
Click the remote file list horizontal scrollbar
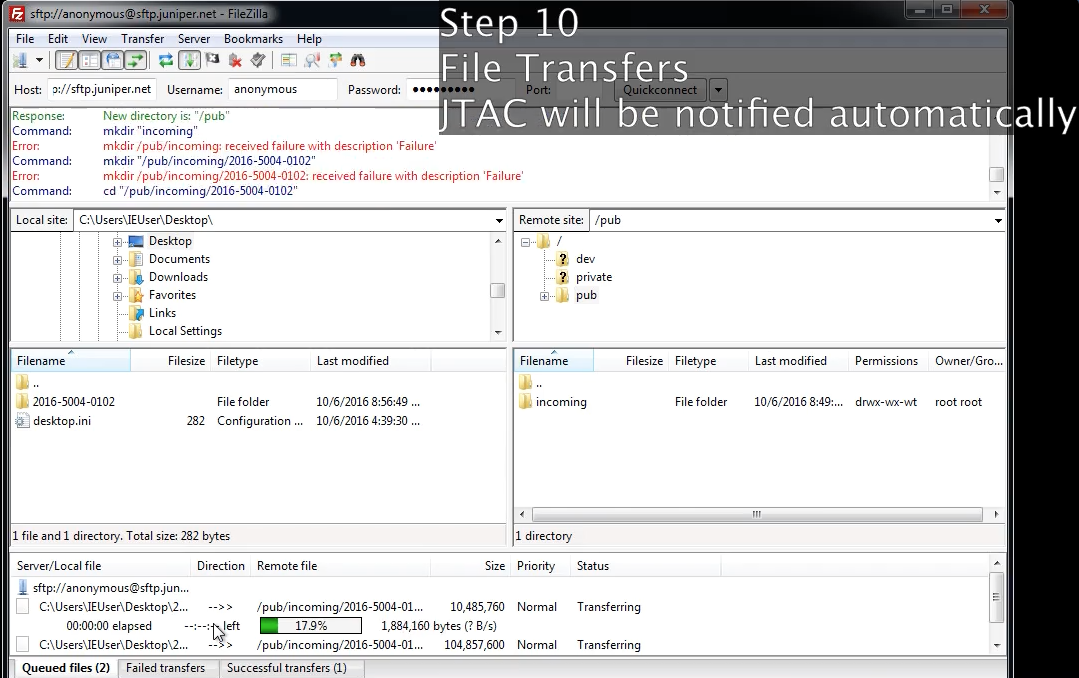(x=757, y=514)
